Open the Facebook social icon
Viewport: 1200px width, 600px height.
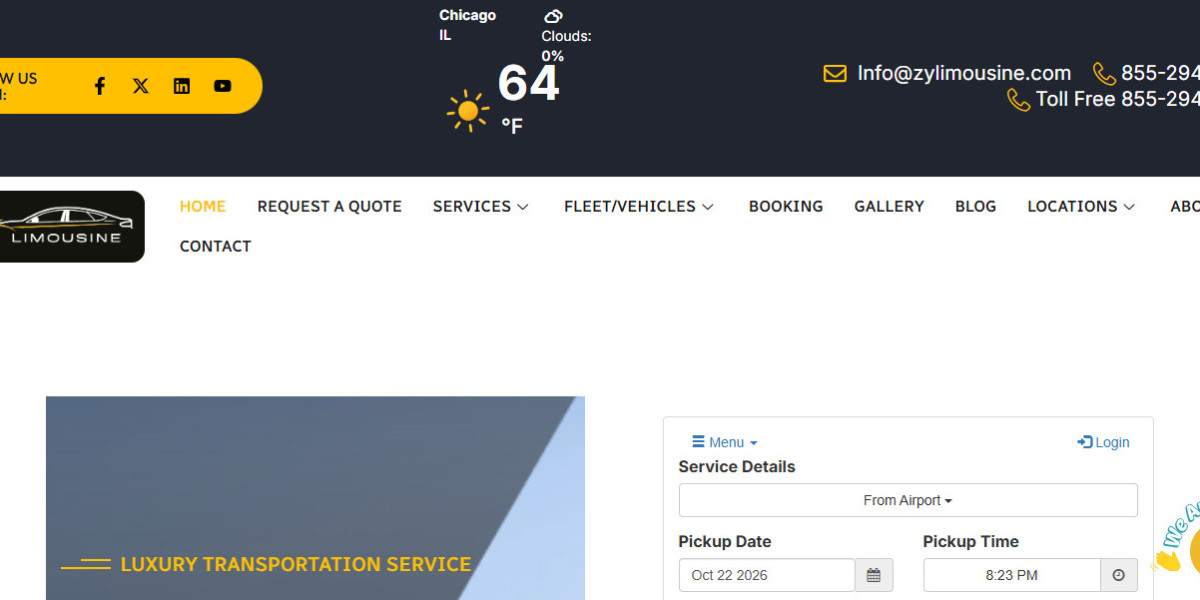click(x=100, y=86)
